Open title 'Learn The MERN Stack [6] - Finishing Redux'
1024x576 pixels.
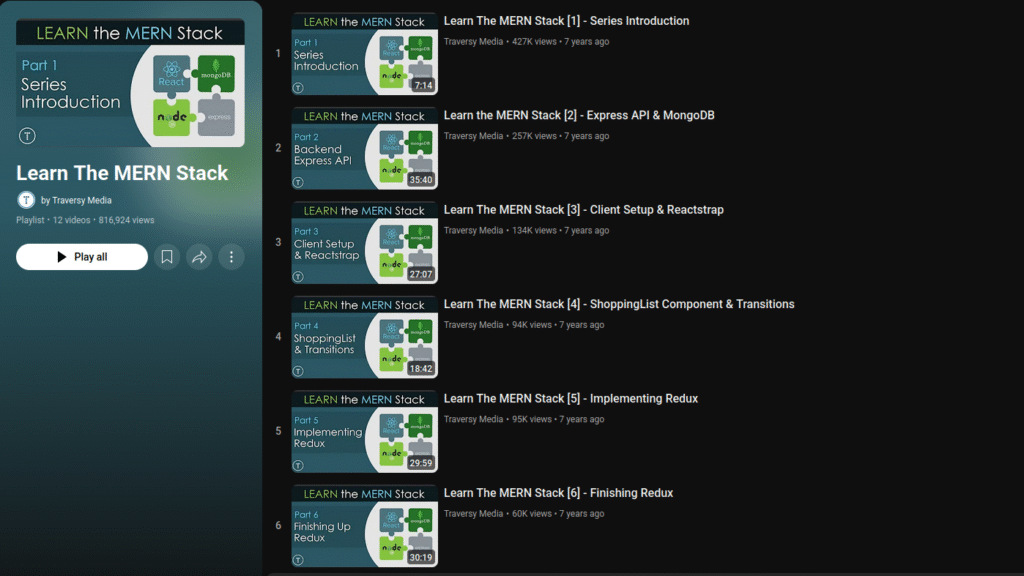pyautogui.click(x=558, y=493)
